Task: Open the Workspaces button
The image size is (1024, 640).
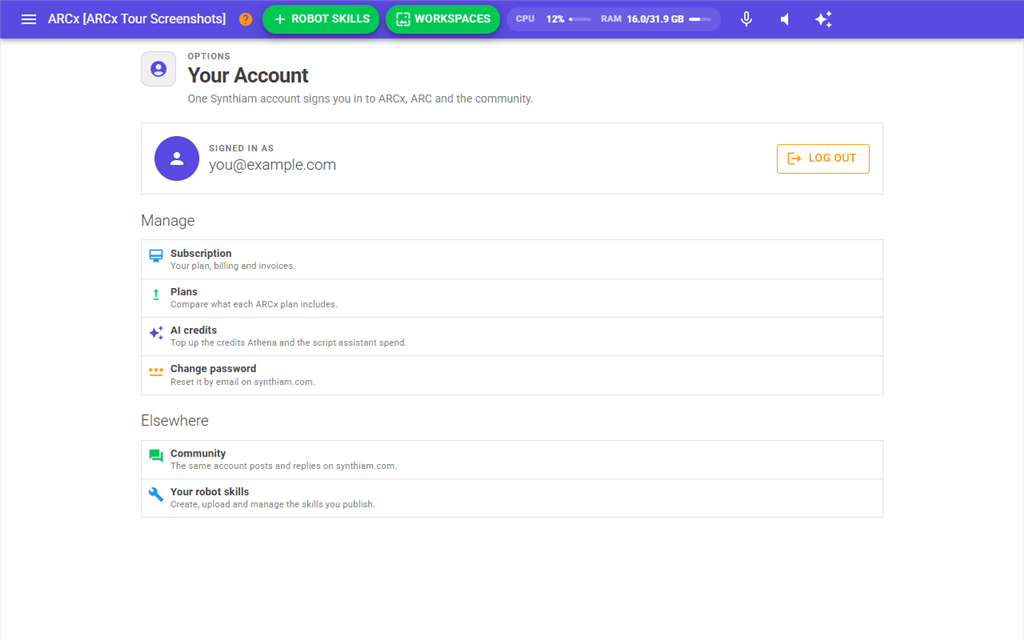Action: [x=443, y=19]
